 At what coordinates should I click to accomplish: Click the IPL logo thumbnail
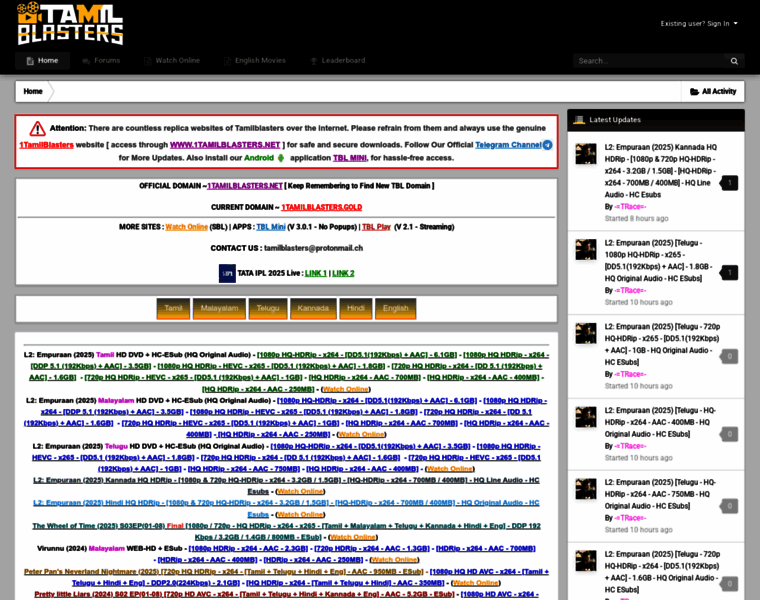(x=227, y=273)
